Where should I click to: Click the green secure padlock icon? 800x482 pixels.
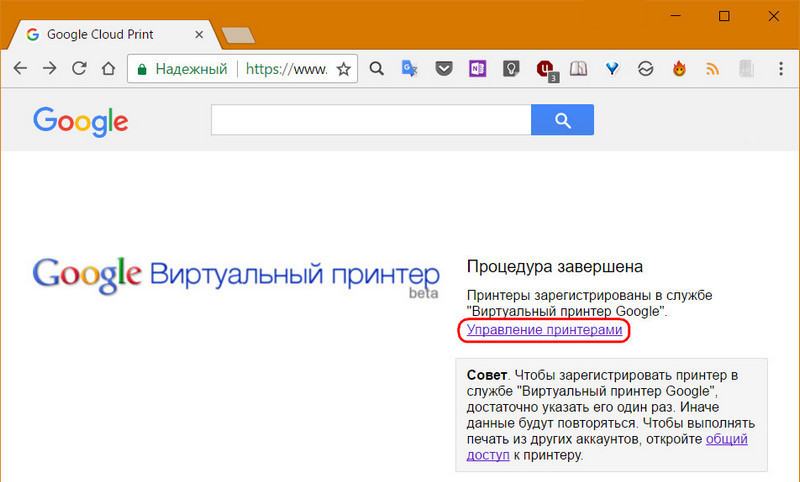142,69
